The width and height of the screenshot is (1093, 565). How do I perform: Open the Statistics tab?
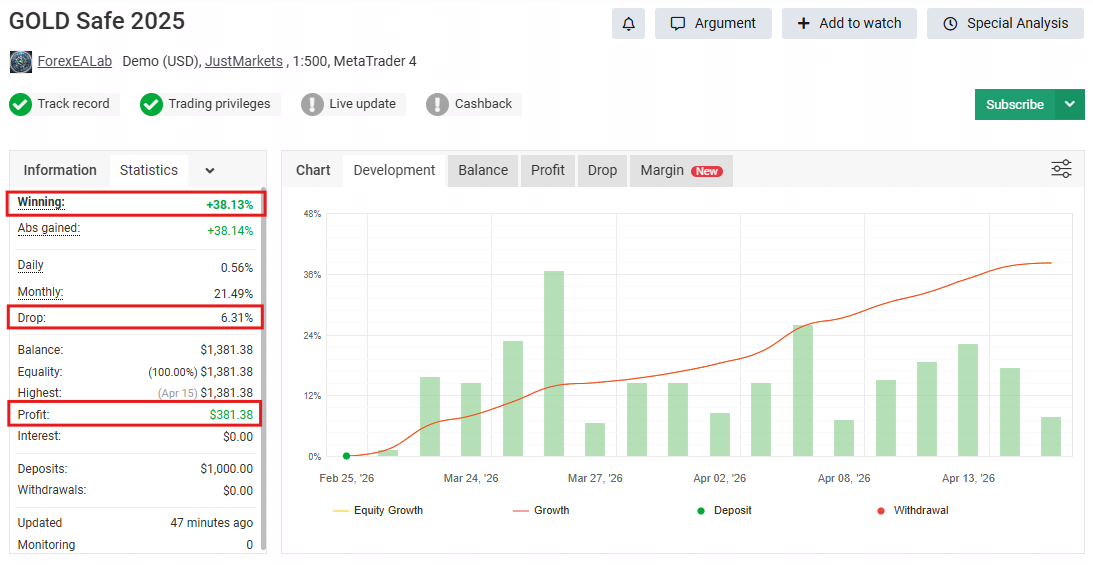point(149,170)
